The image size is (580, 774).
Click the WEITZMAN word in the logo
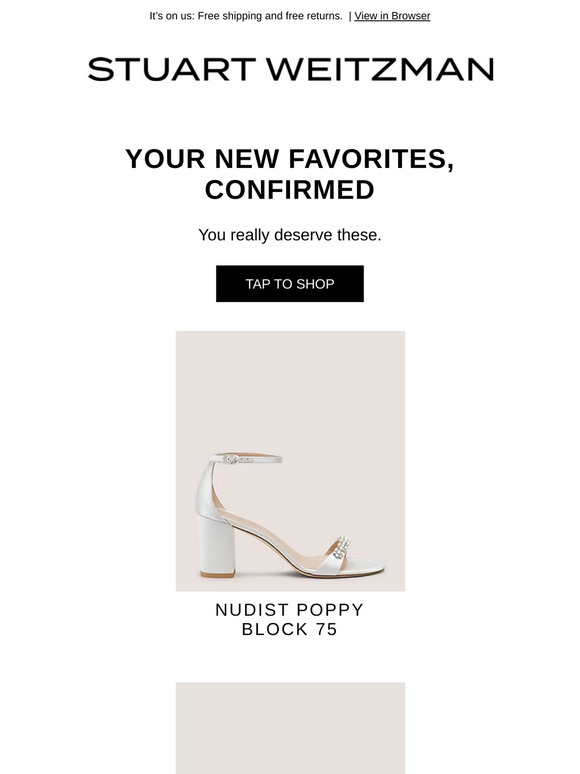pyautogui.click(x=381, y=69)
